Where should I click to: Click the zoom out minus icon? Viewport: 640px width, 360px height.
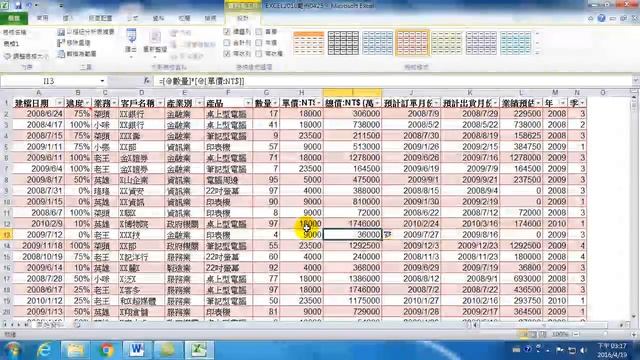pos(576,334)
